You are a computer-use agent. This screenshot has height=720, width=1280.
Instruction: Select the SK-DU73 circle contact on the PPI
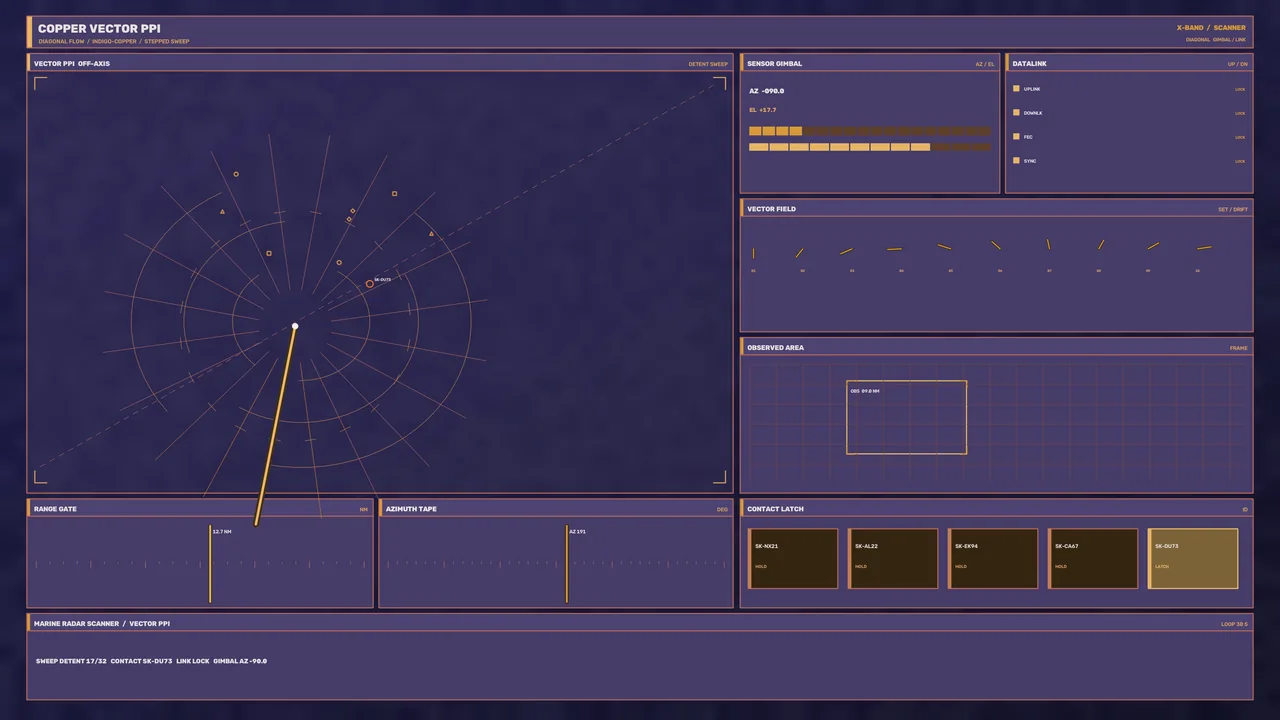pyautogui.click(x=370, y=284)
